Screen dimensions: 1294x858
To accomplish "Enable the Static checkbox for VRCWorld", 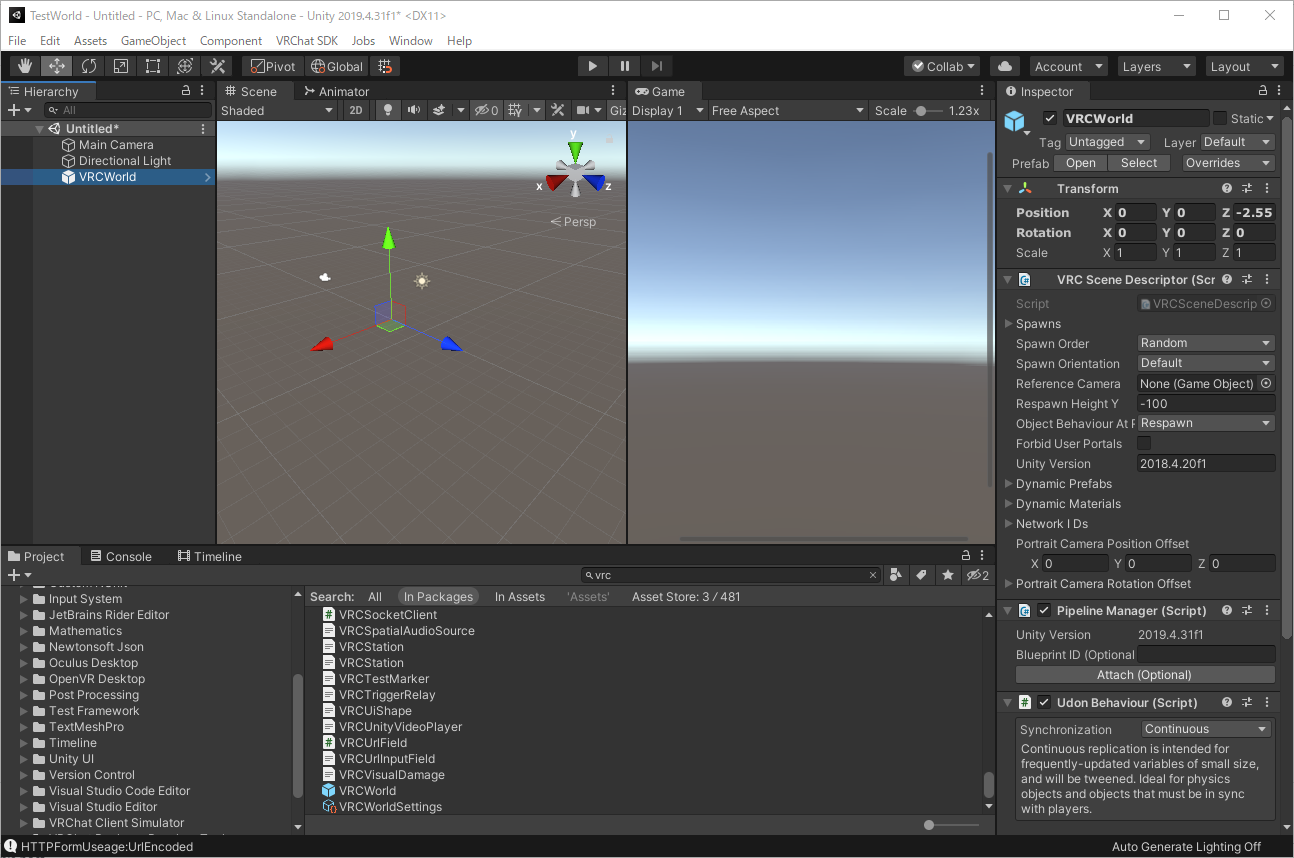I will pyautogui.click(x=1222, y=117).
